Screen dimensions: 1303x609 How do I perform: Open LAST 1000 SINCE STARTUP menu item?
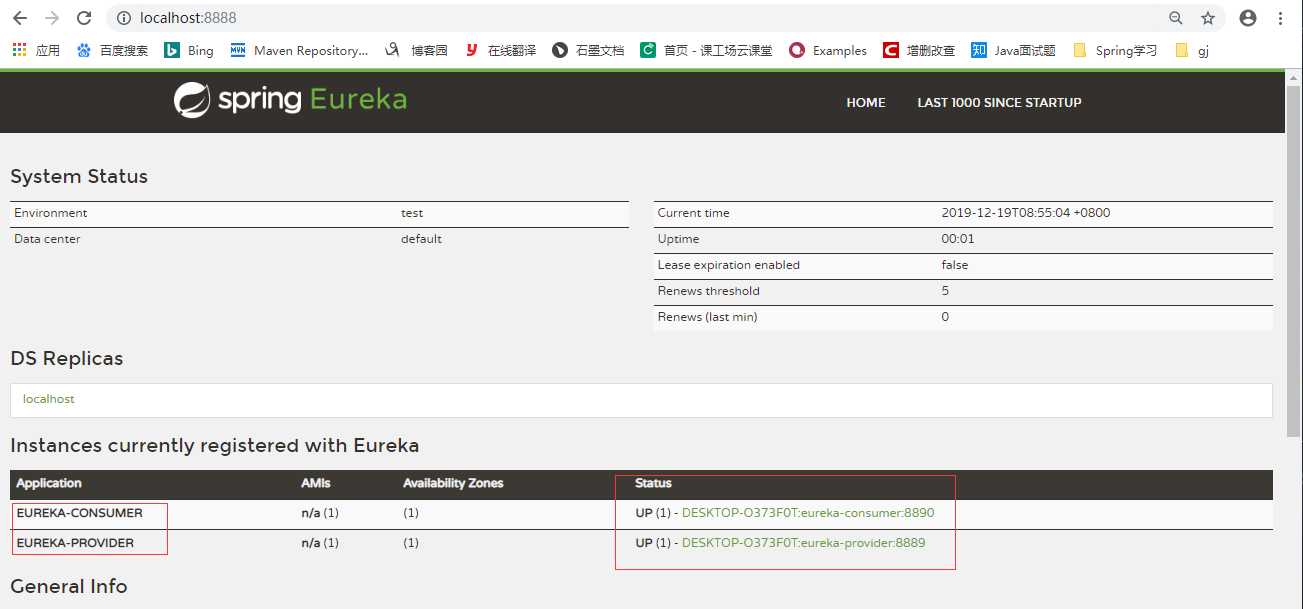tap(999, 102)
